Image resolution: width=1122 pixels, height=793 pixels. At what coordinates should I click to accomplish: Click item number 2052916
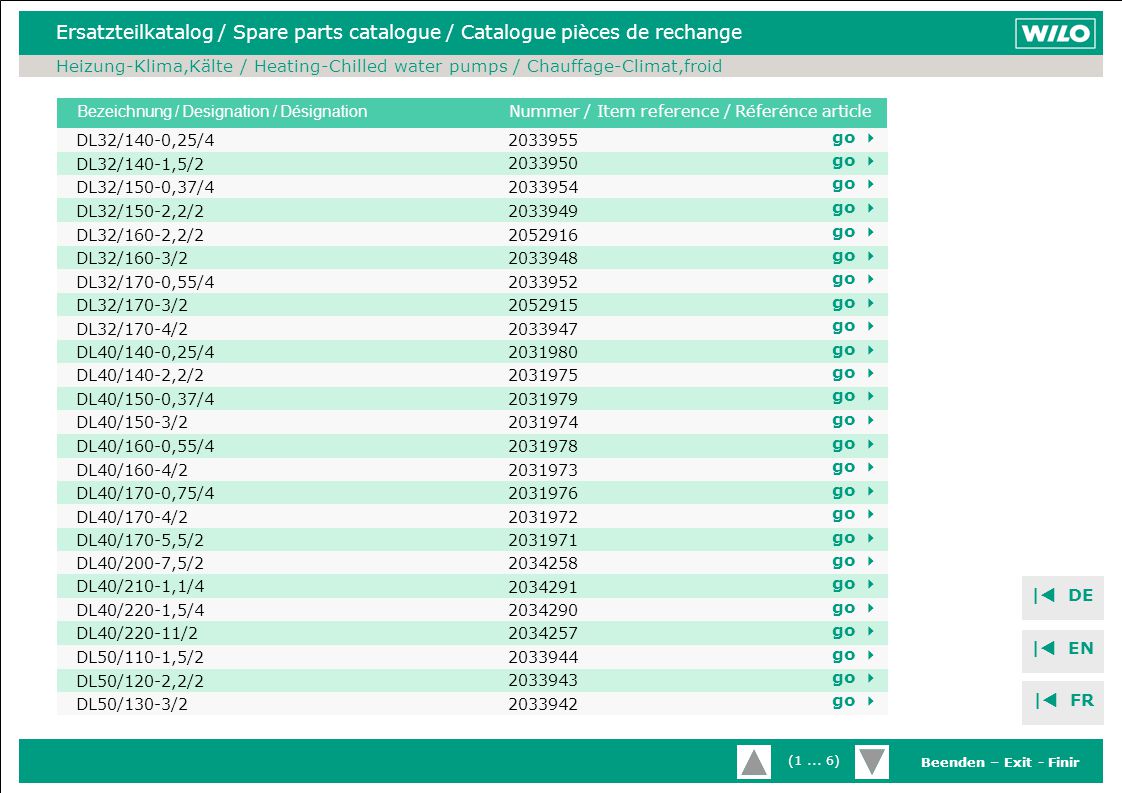pos(543,235)
